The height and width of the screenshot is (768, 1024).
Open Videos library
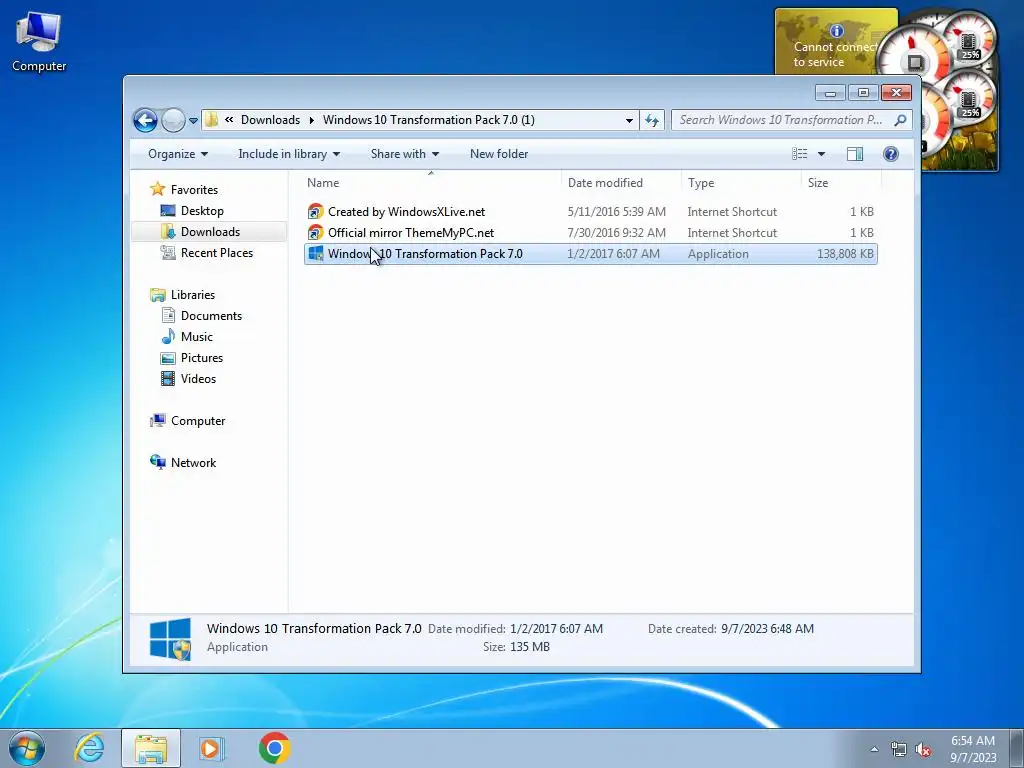pyautogui.click(x=198, y=378)
